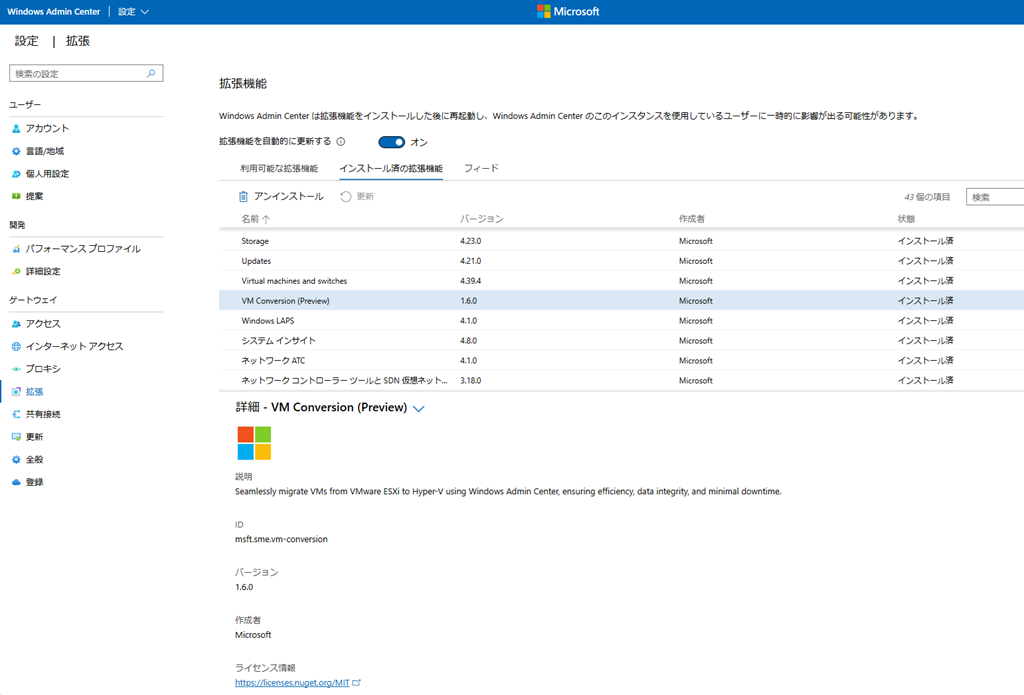This screenshot has width=1024, height=695.
Task: Switch to the 利用可能な拡張機能 tab
Action: click(x=279, y=168)
